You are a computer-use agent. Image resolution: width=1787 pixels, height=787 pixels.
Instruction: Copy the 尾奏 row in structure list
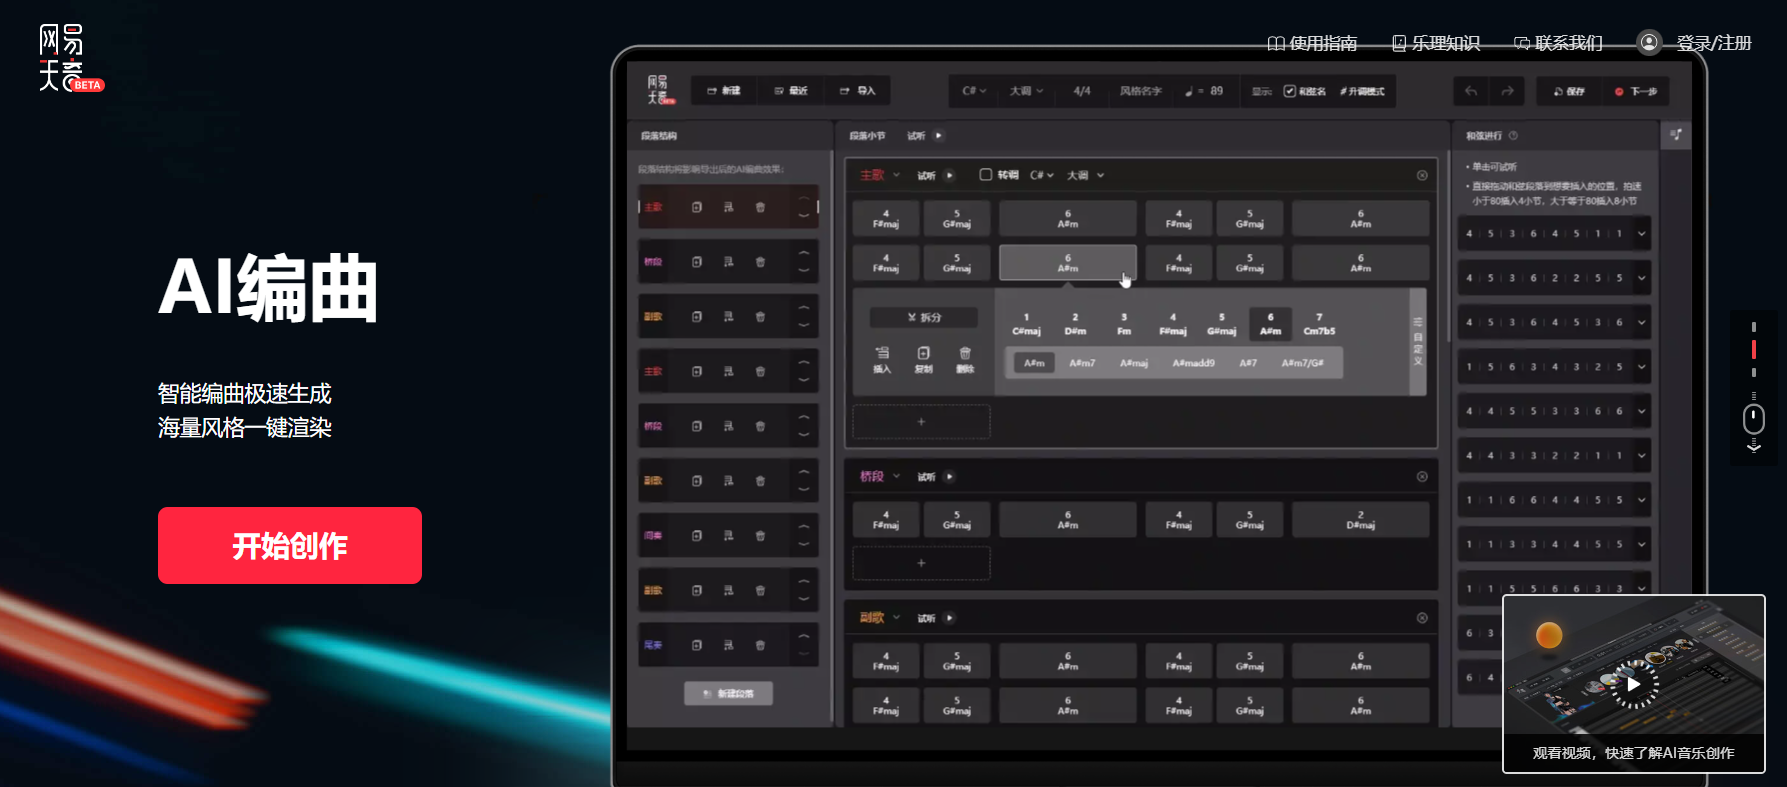[697, 645]
